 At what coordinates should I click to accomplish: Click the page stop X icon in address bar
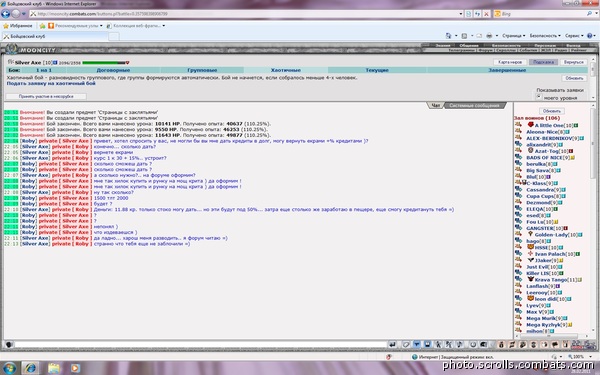point(486,14)
